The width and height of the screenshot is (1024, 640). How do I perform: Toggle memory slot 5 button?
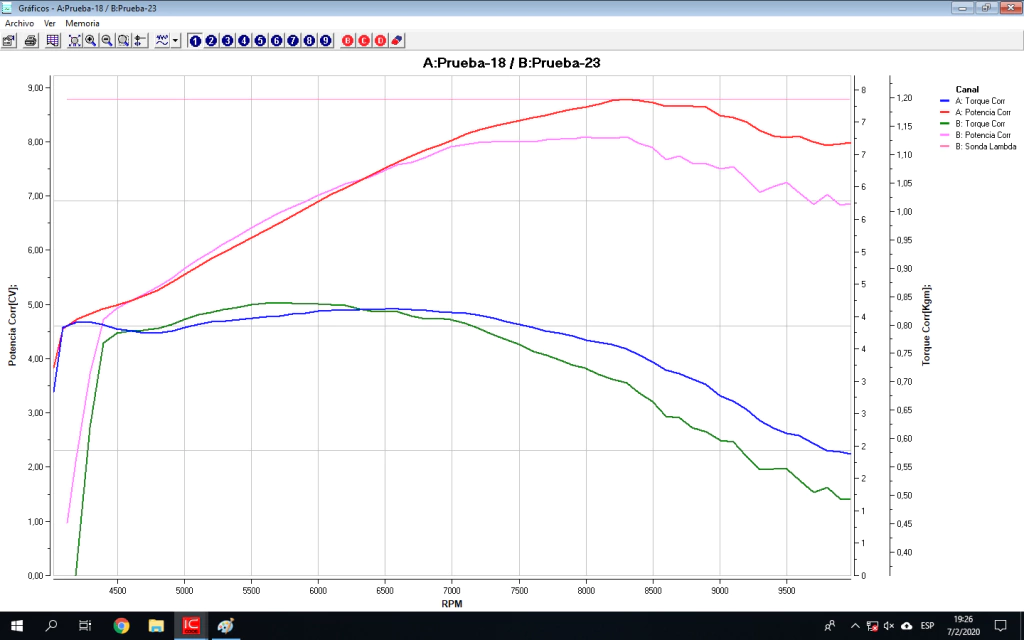click(x=260, y=41)
